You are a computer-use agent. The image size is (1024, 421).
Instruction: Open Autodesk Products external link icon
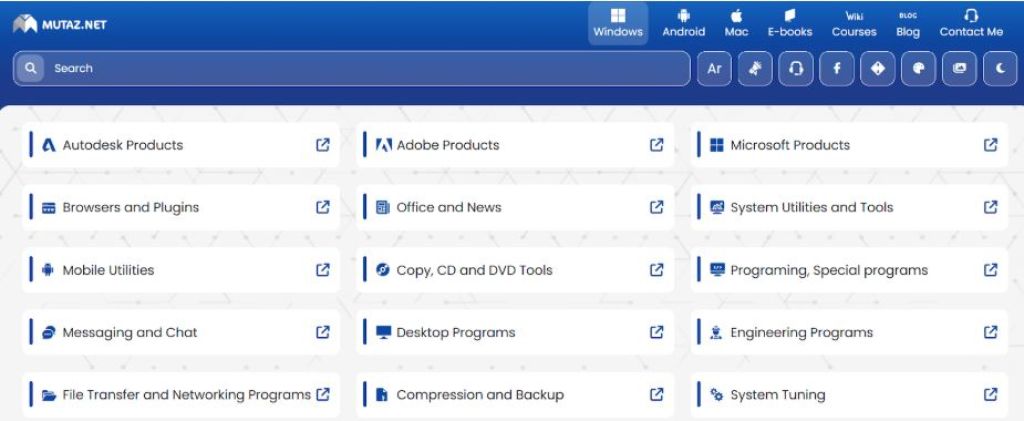[323, 145]
